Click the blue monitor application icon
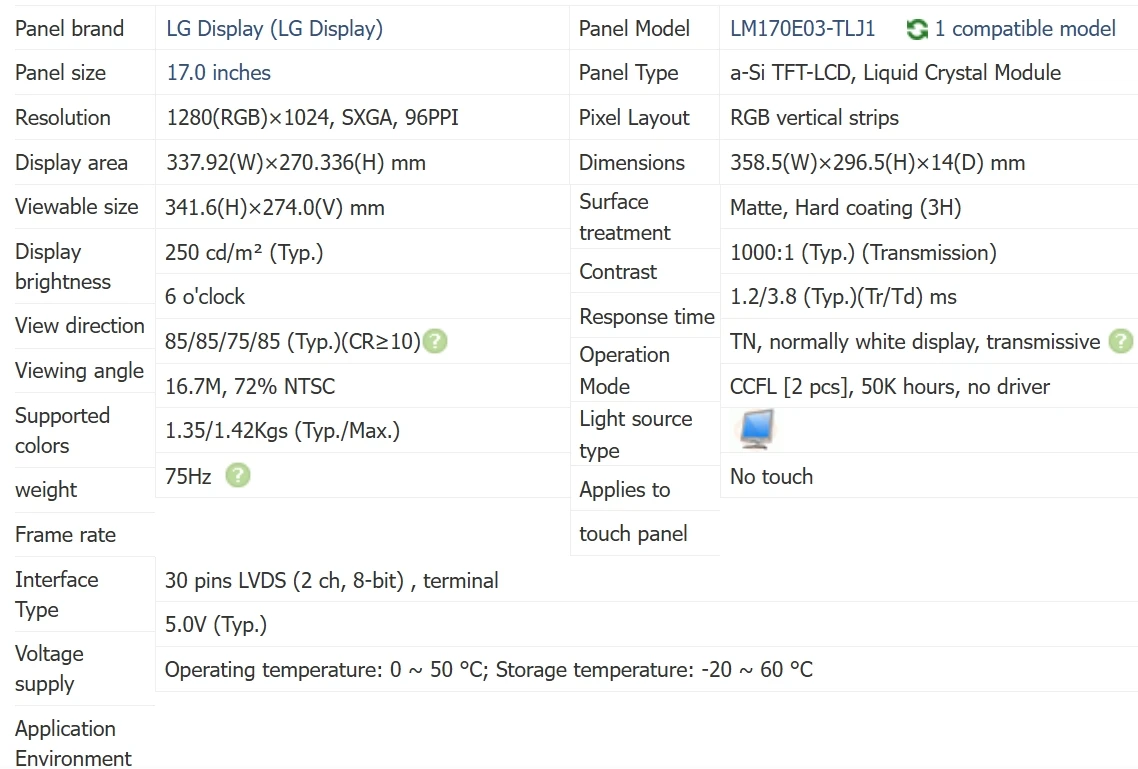The image size is (1138, 769). coord(756,430)
